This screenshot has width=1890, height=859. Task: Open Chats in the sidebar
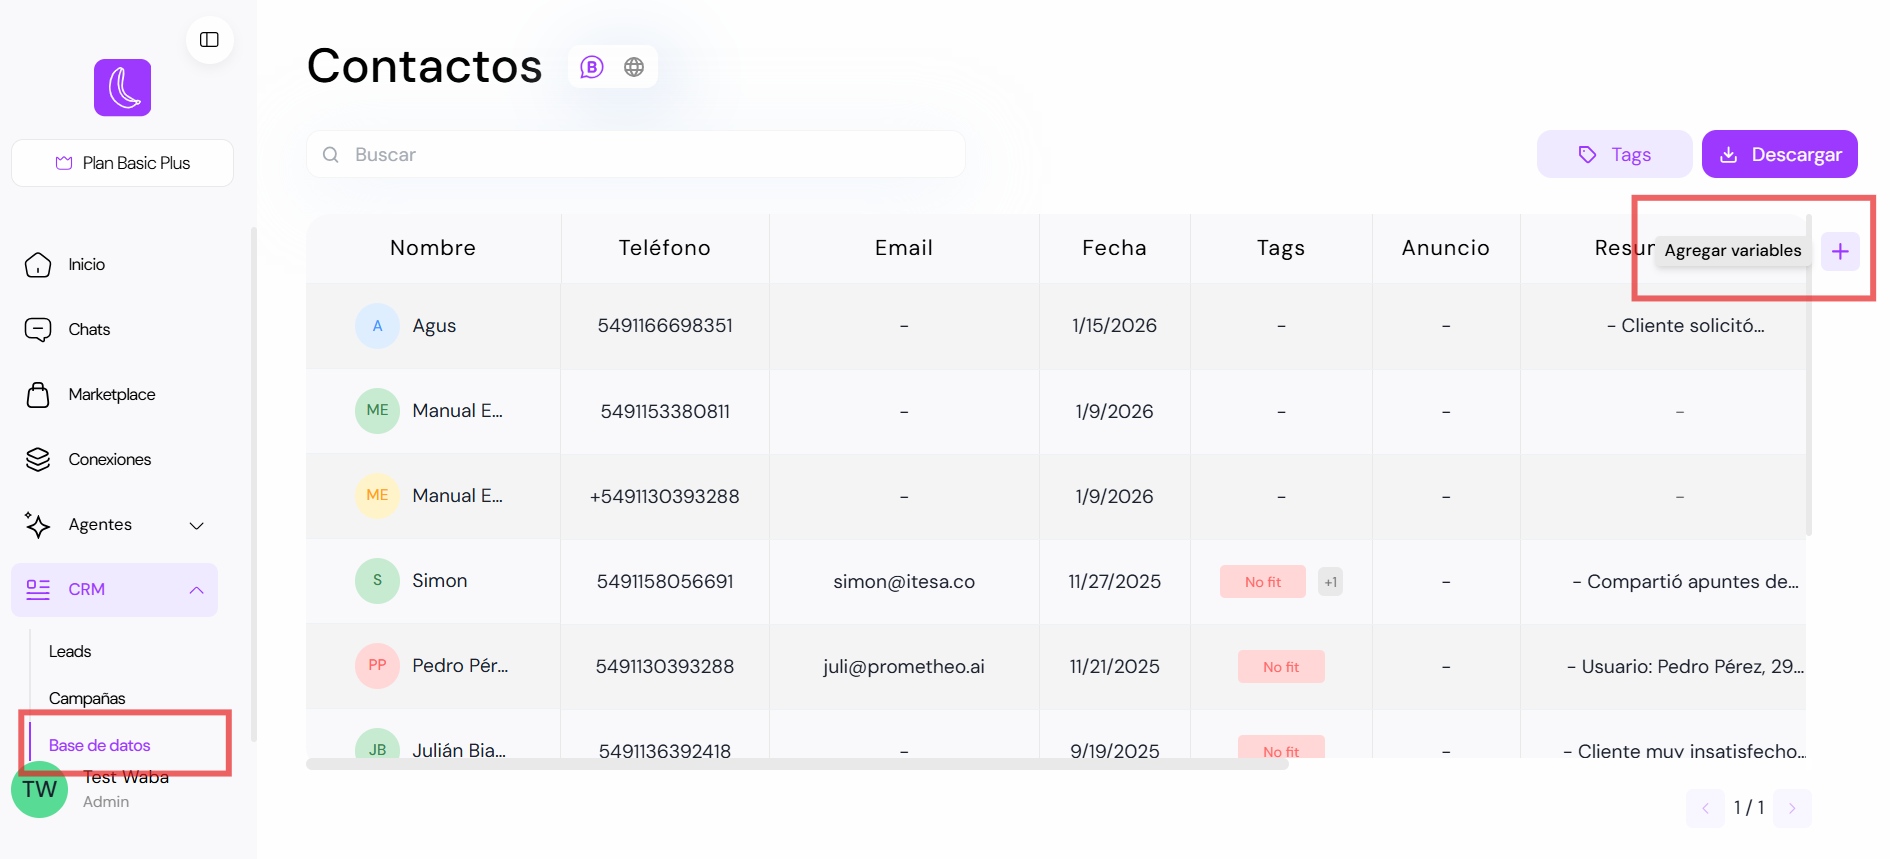tap(89, 330)
